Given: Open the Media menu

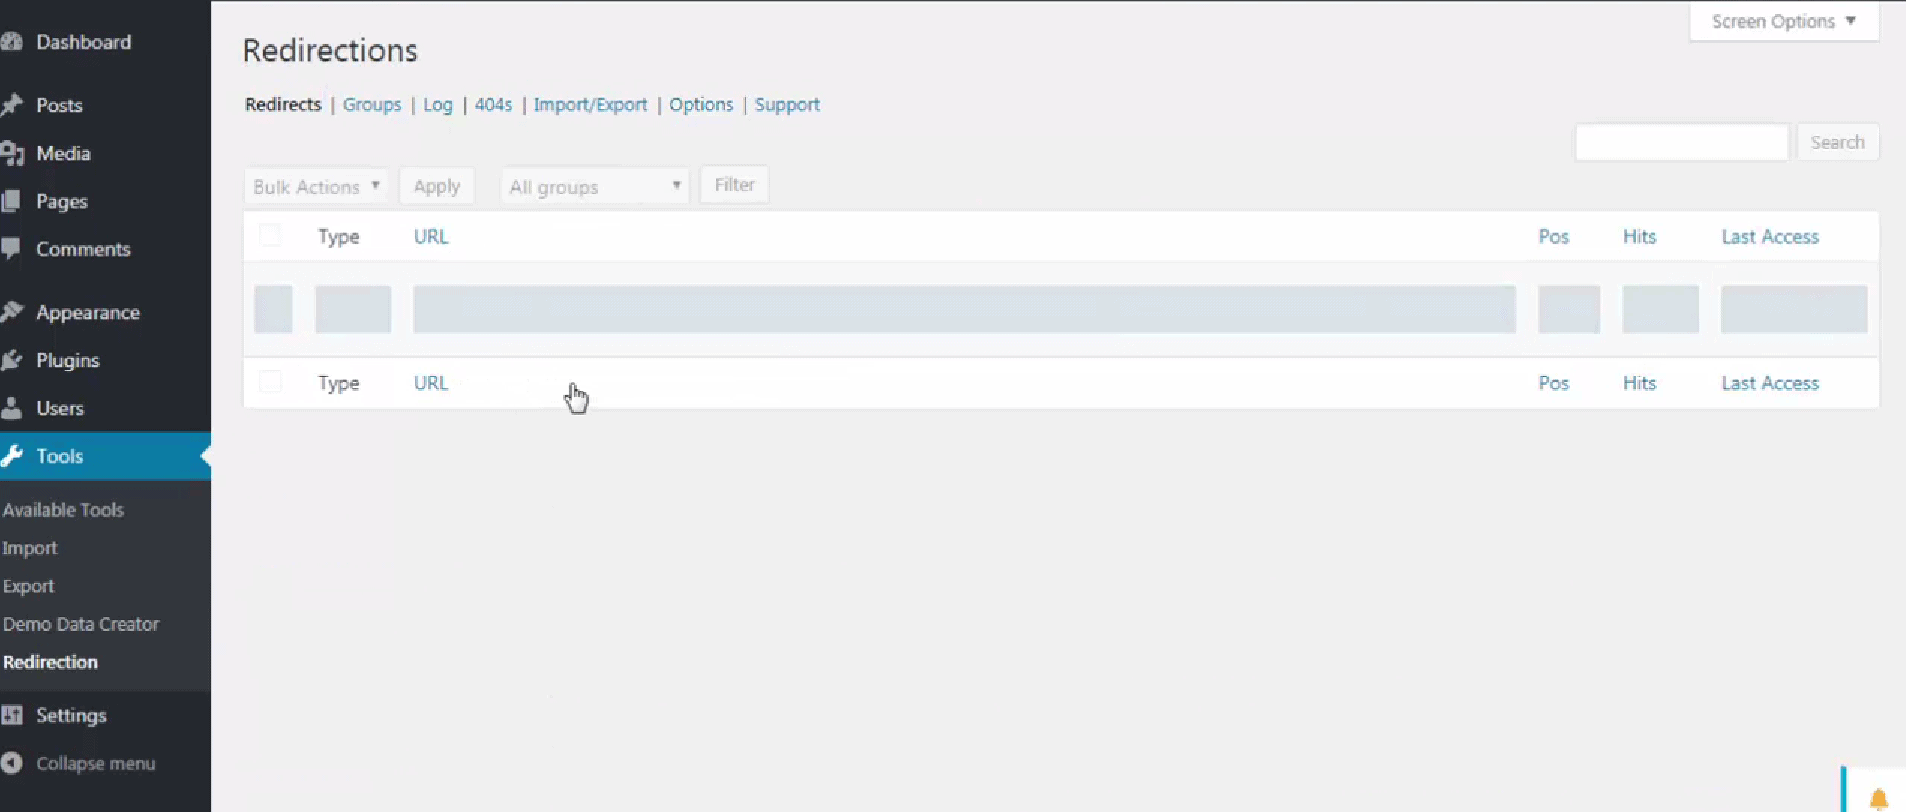Looking at the screenshot, I should click(63, 153).
